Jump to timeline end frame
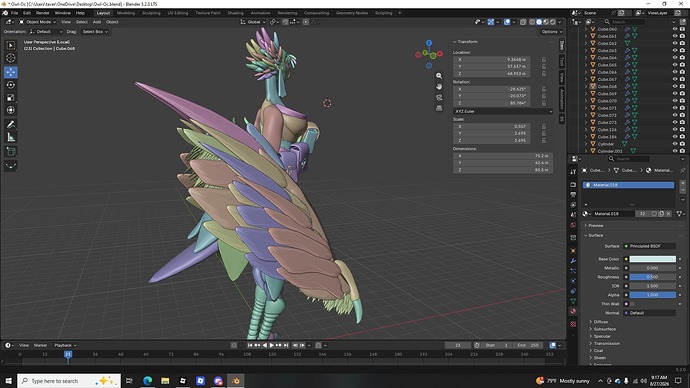The height and width of the screenshot is (388, 690). pos(286,345)
